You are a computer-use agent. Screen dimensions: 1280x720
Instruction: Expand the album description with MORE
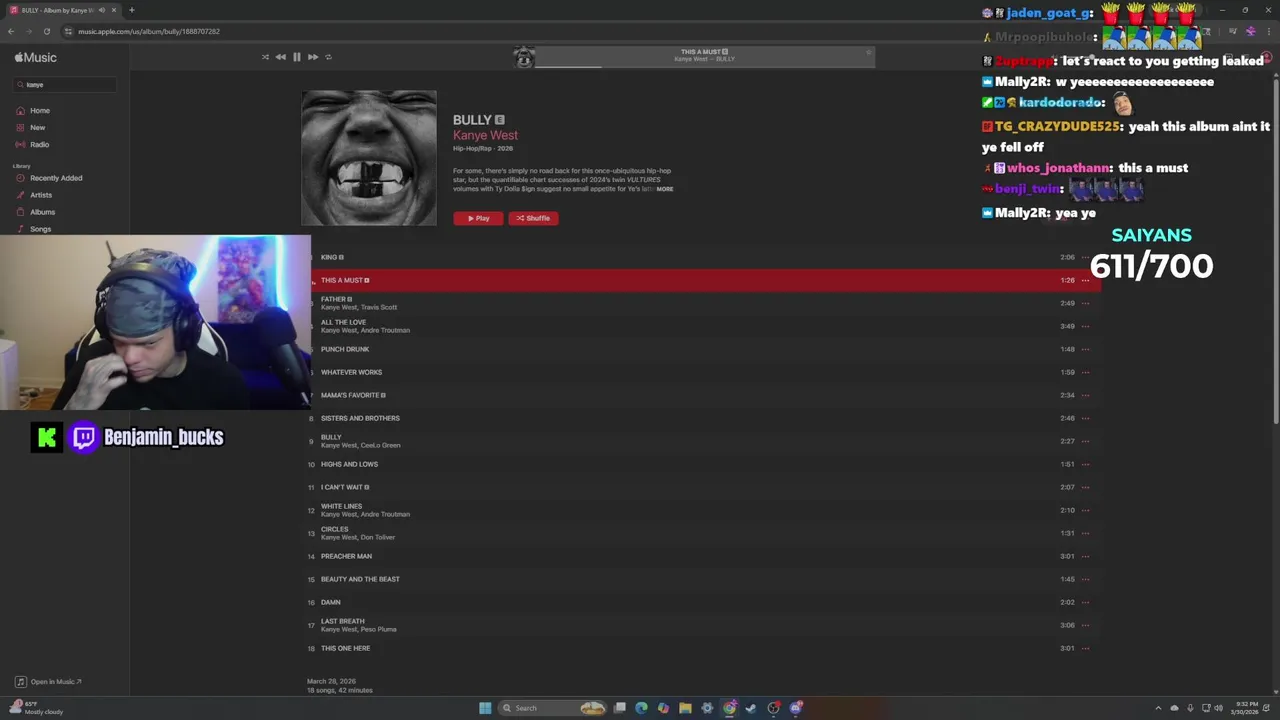click(665, 189)
